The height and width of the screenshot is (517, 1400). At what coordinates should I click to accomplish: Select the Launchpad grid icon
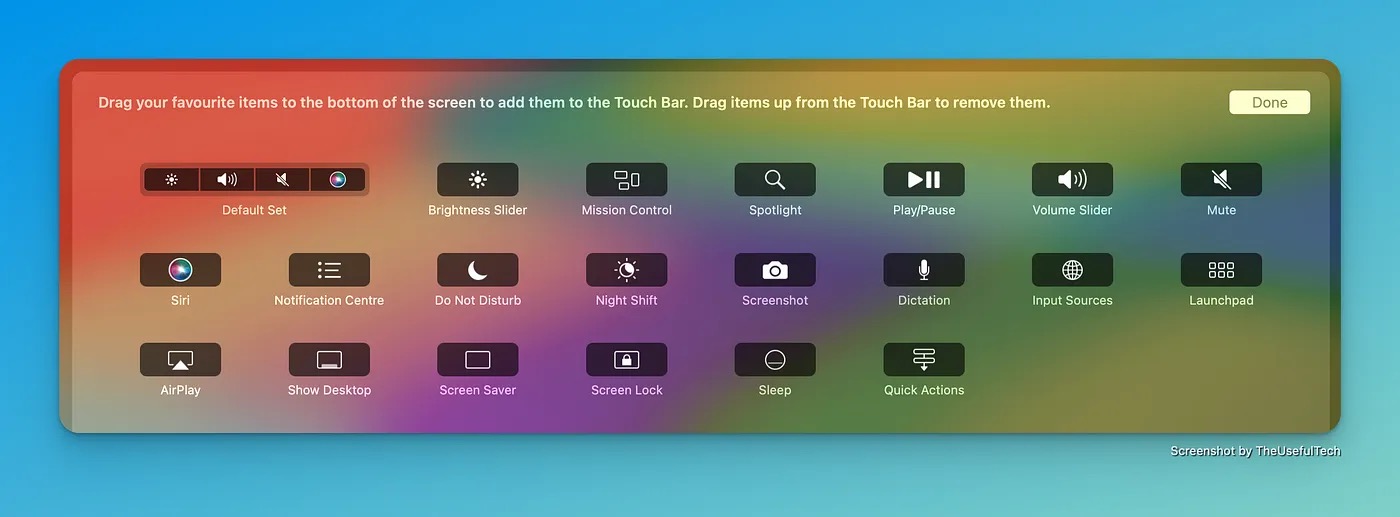coord(1221,270)
